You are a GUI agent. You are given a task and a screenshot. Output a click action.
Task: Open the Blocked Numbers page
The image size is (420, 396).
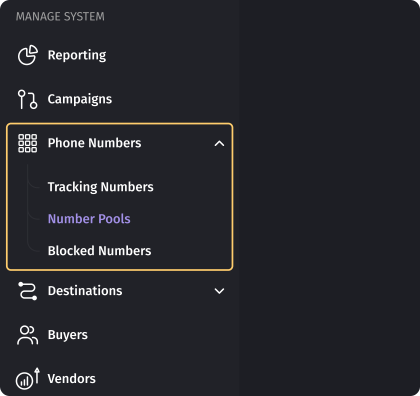coord(99,251)
